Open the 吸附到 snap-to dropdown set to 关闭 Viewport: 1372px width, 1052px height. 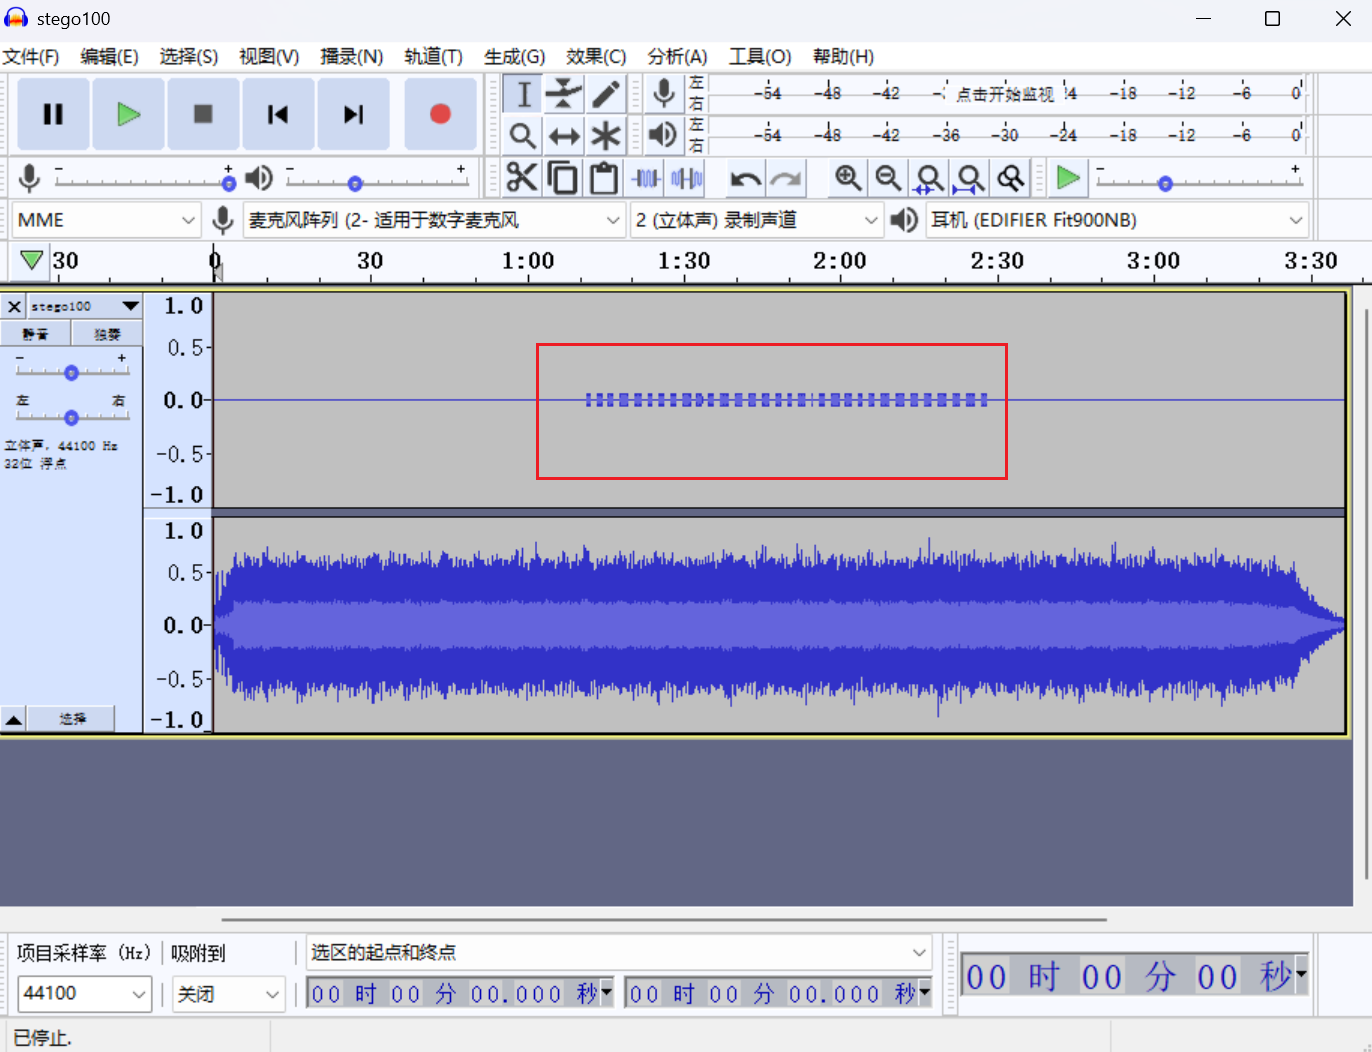(229, 994)
